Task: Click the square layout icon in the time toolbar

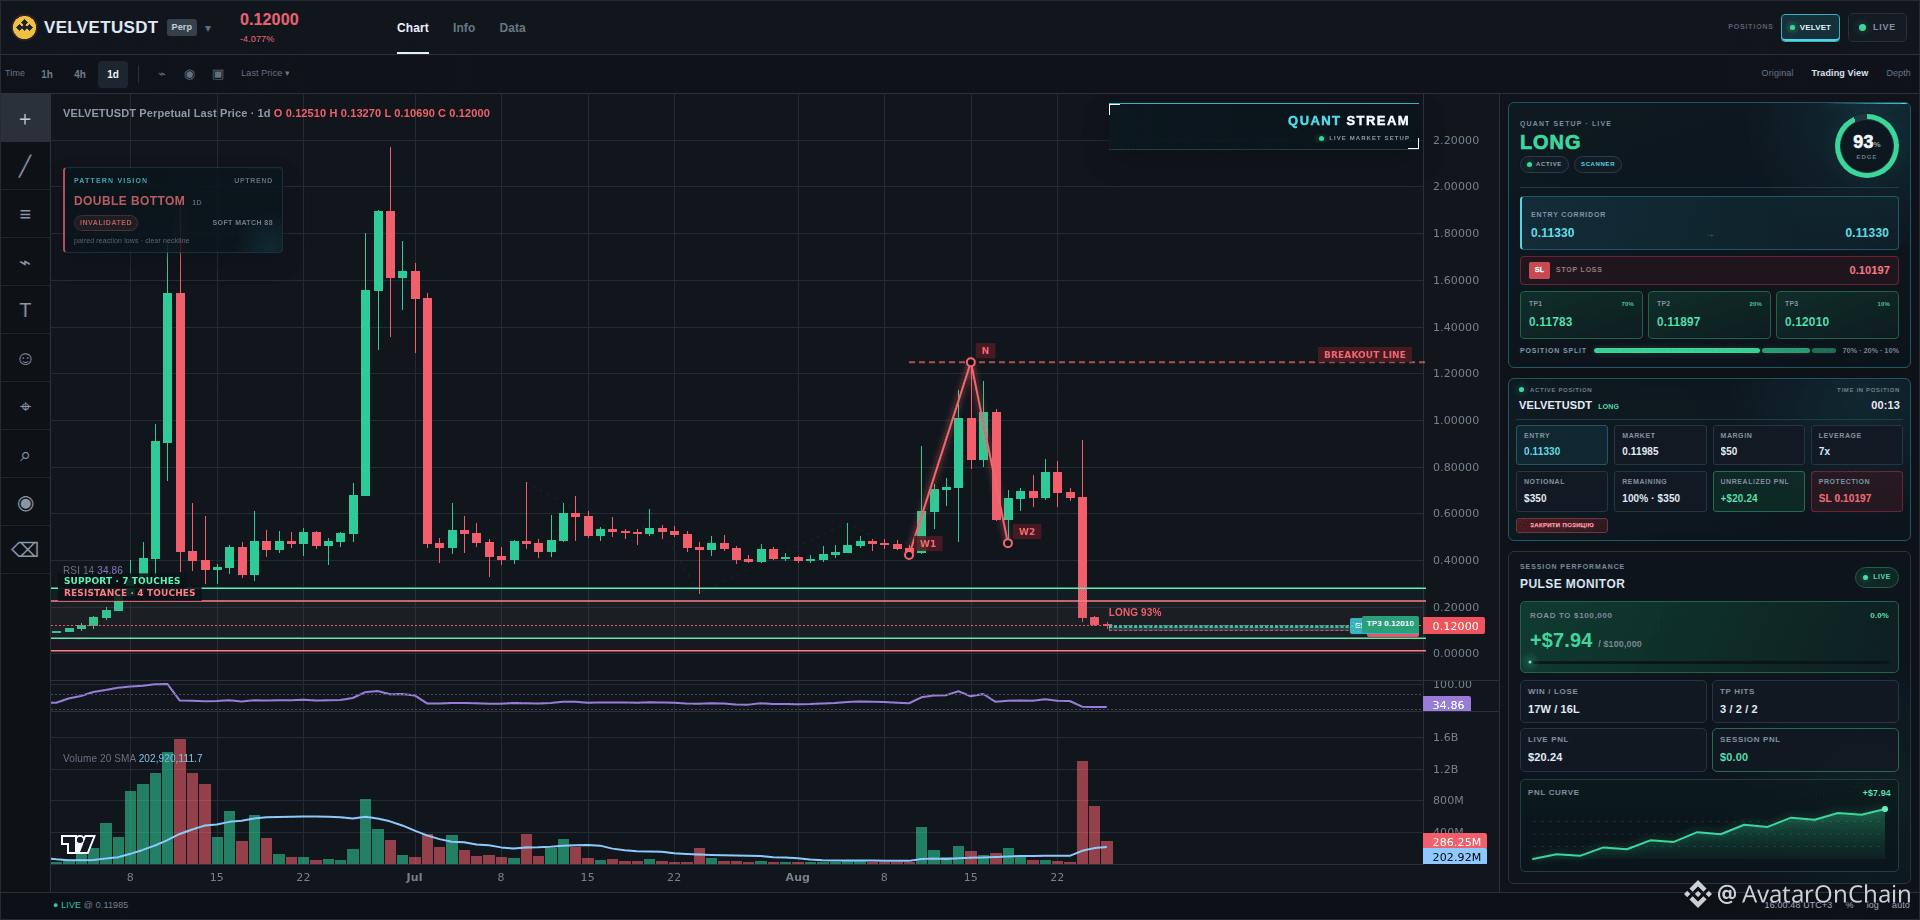Action: (218, 74)
